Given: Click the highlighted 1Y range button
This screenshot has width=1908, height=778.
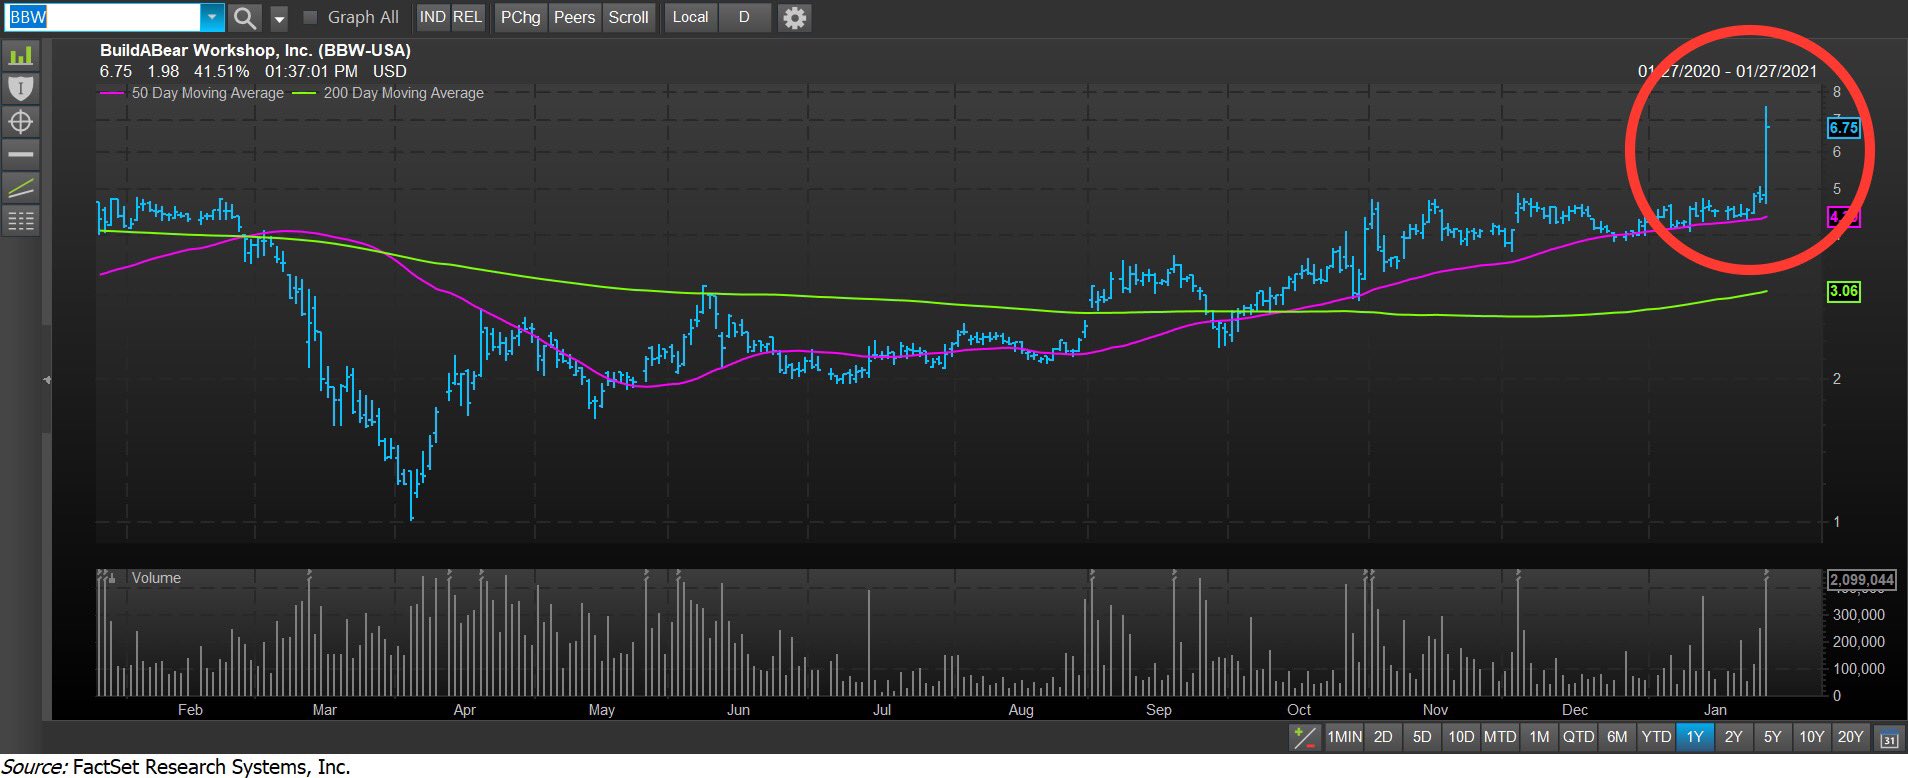Looking at the screenshot, I should click(x=1695, y=737).
